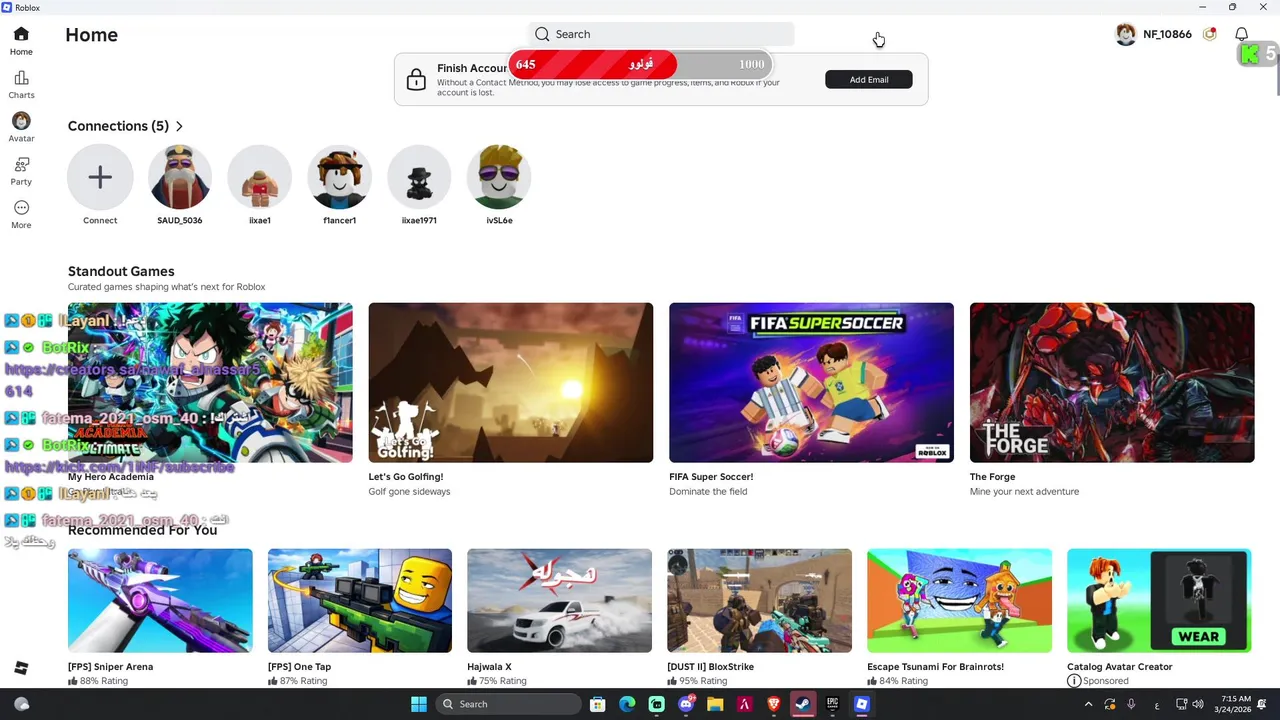Viewport: 1280px width, 720px height.
Task: Open the Avatar page in the sidebar
Action: coord(21,127)
